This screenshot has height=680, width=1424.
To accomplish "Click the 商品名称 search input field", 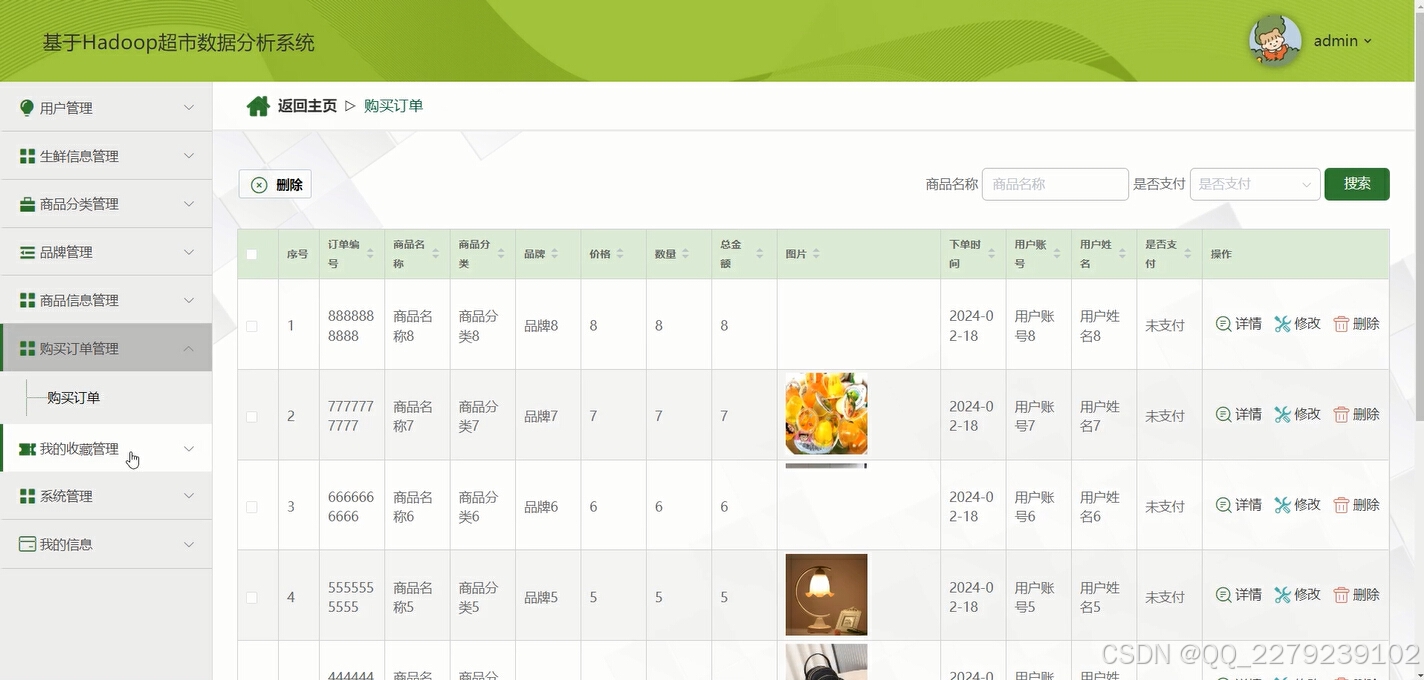I will 1055,184.
